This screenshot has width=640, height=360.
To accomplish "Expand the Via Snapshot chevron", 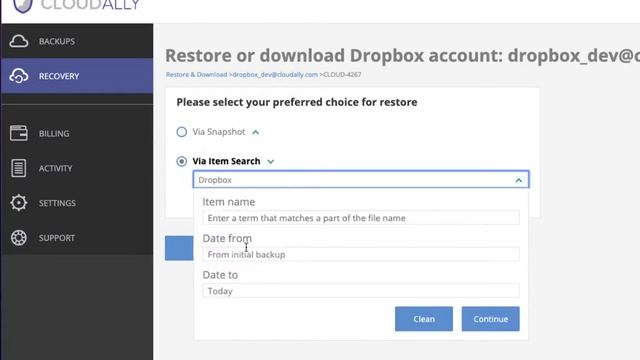I will coord(256,132).
